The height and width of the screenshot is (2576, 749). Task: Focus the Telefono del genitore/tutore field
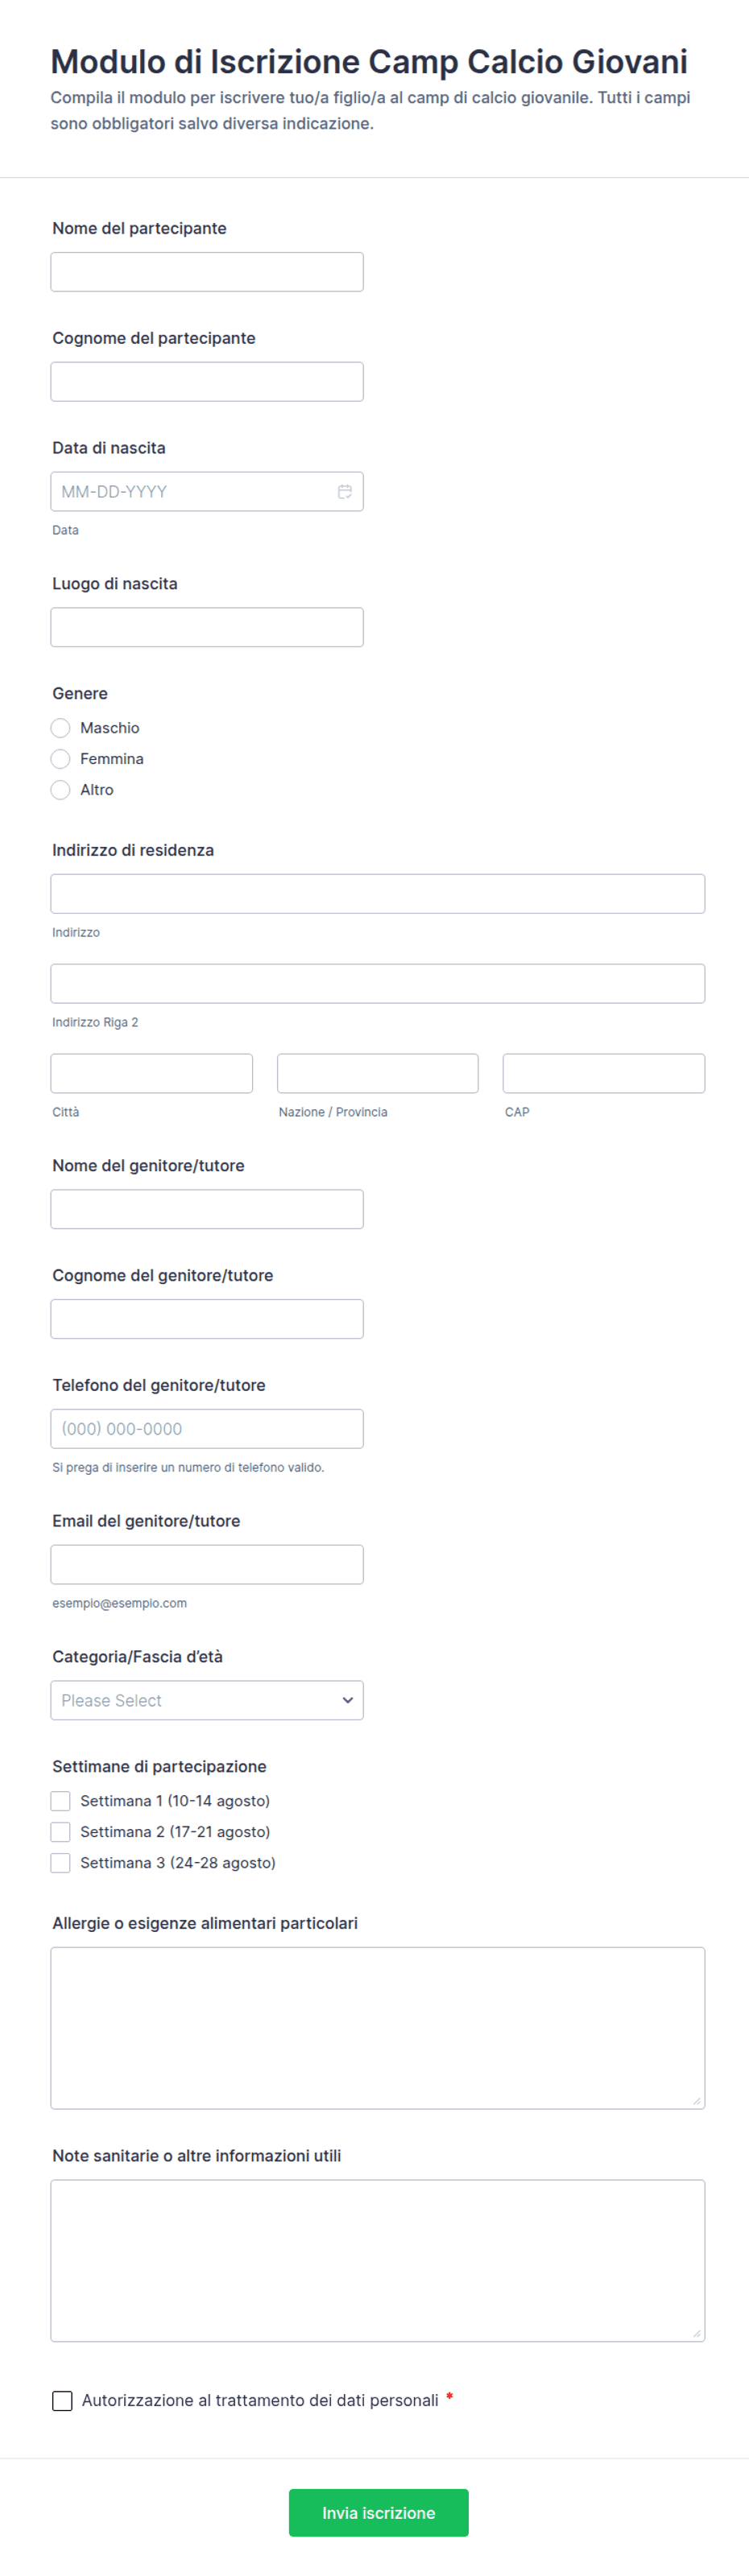coord(207,1429)
